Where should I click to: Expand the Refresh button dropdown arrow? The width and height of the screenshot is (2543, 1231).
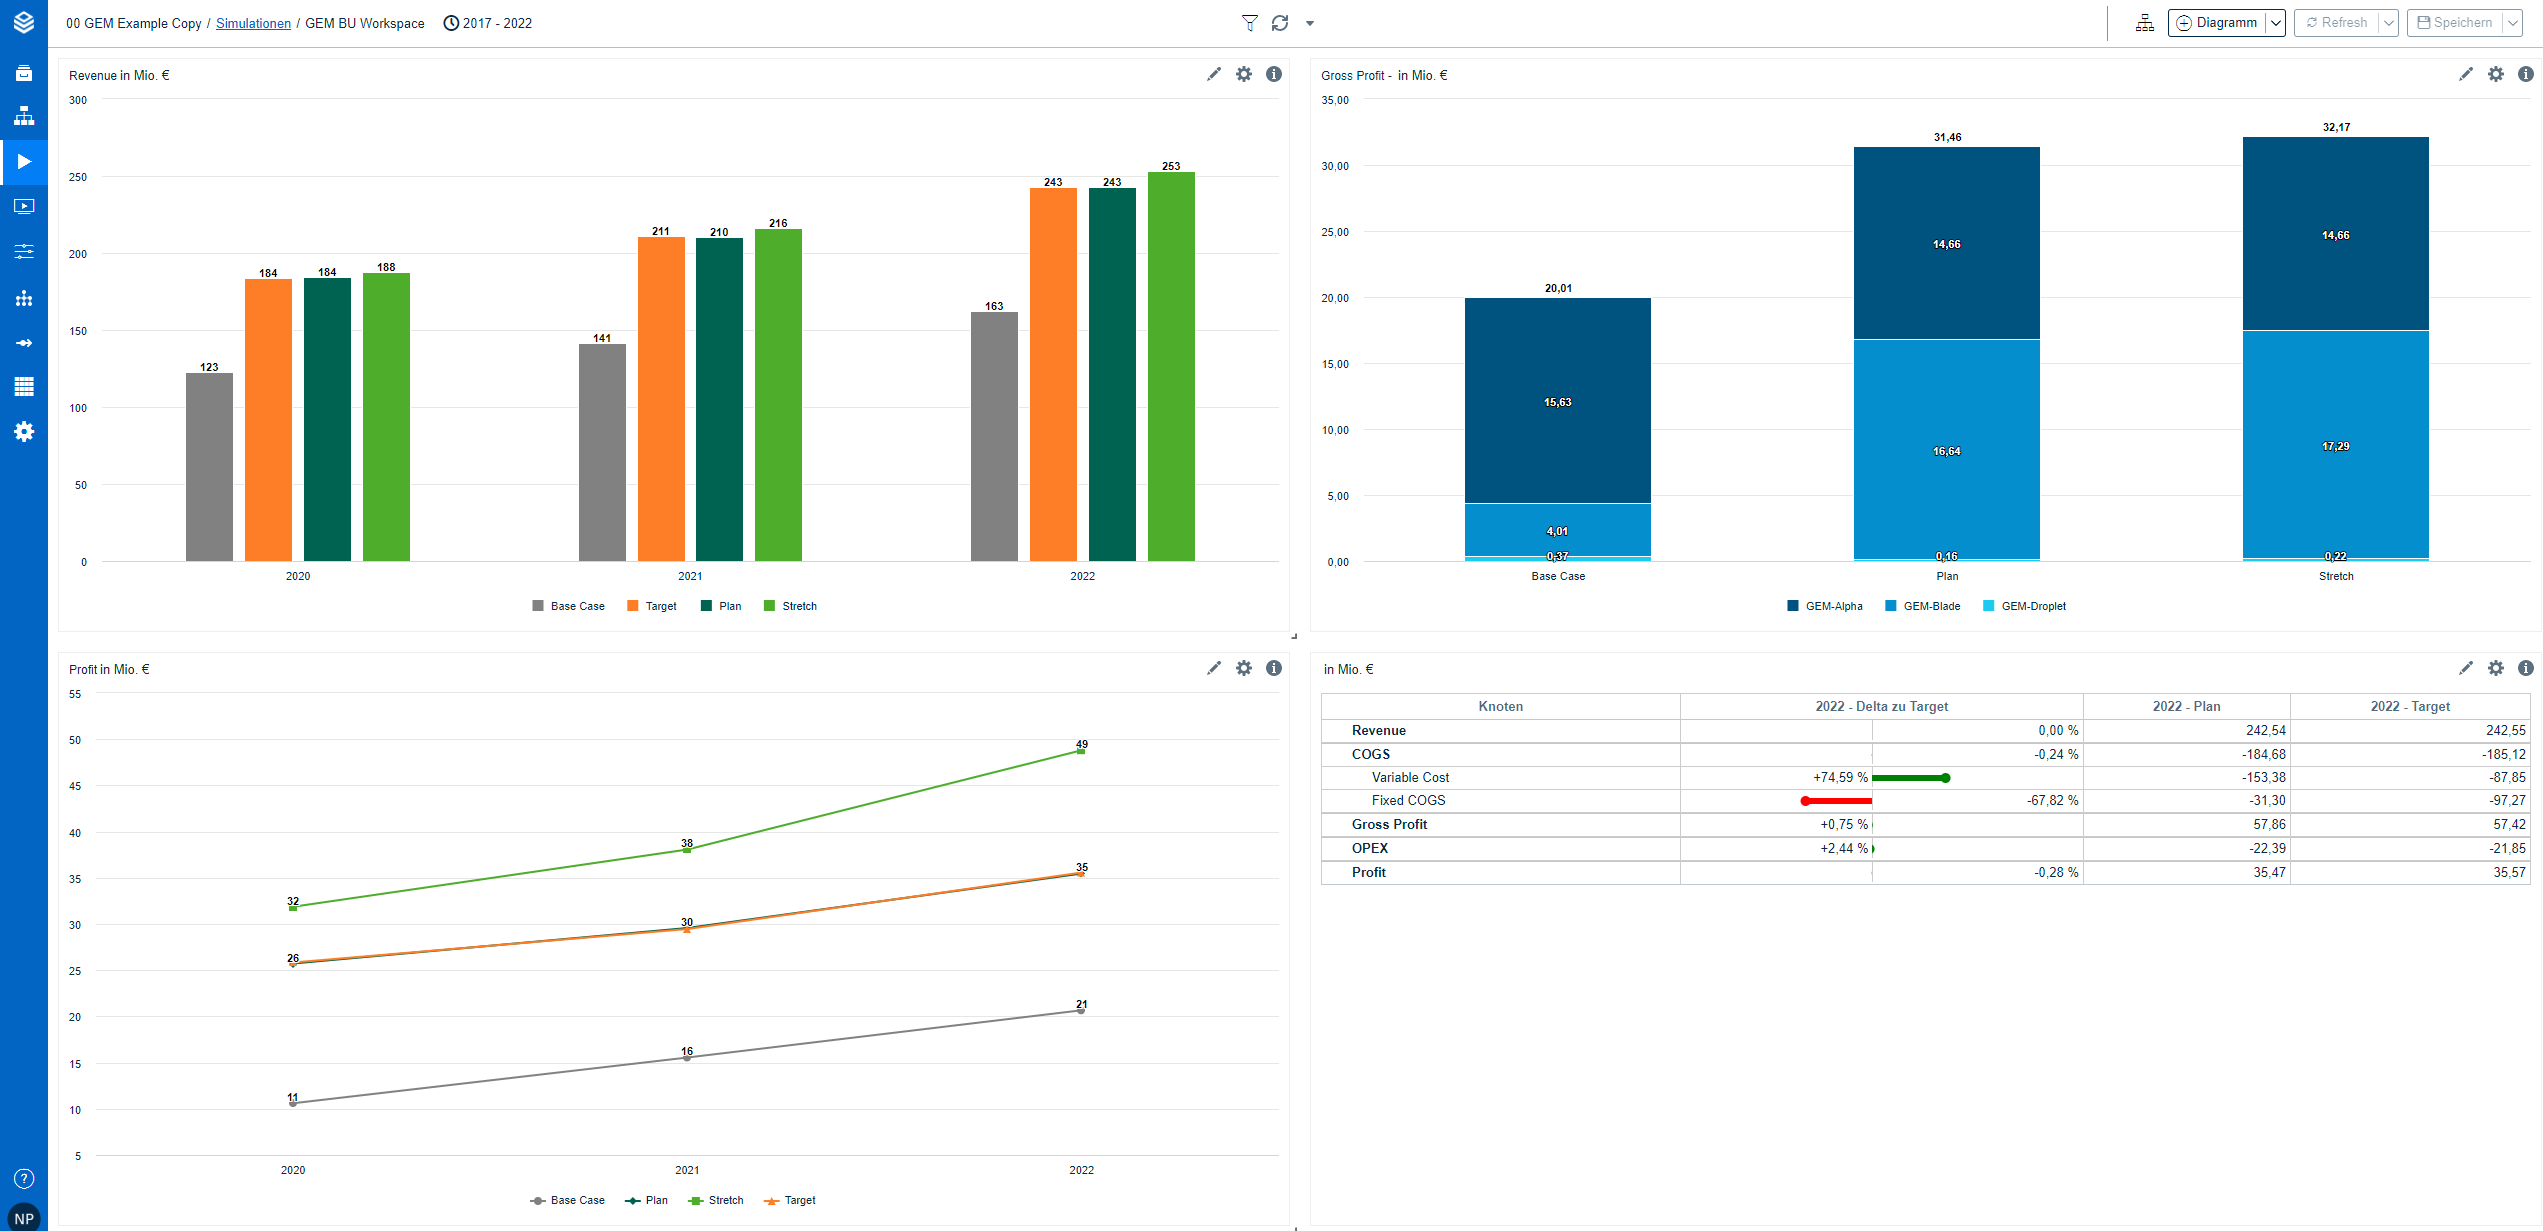[2388, 23]
